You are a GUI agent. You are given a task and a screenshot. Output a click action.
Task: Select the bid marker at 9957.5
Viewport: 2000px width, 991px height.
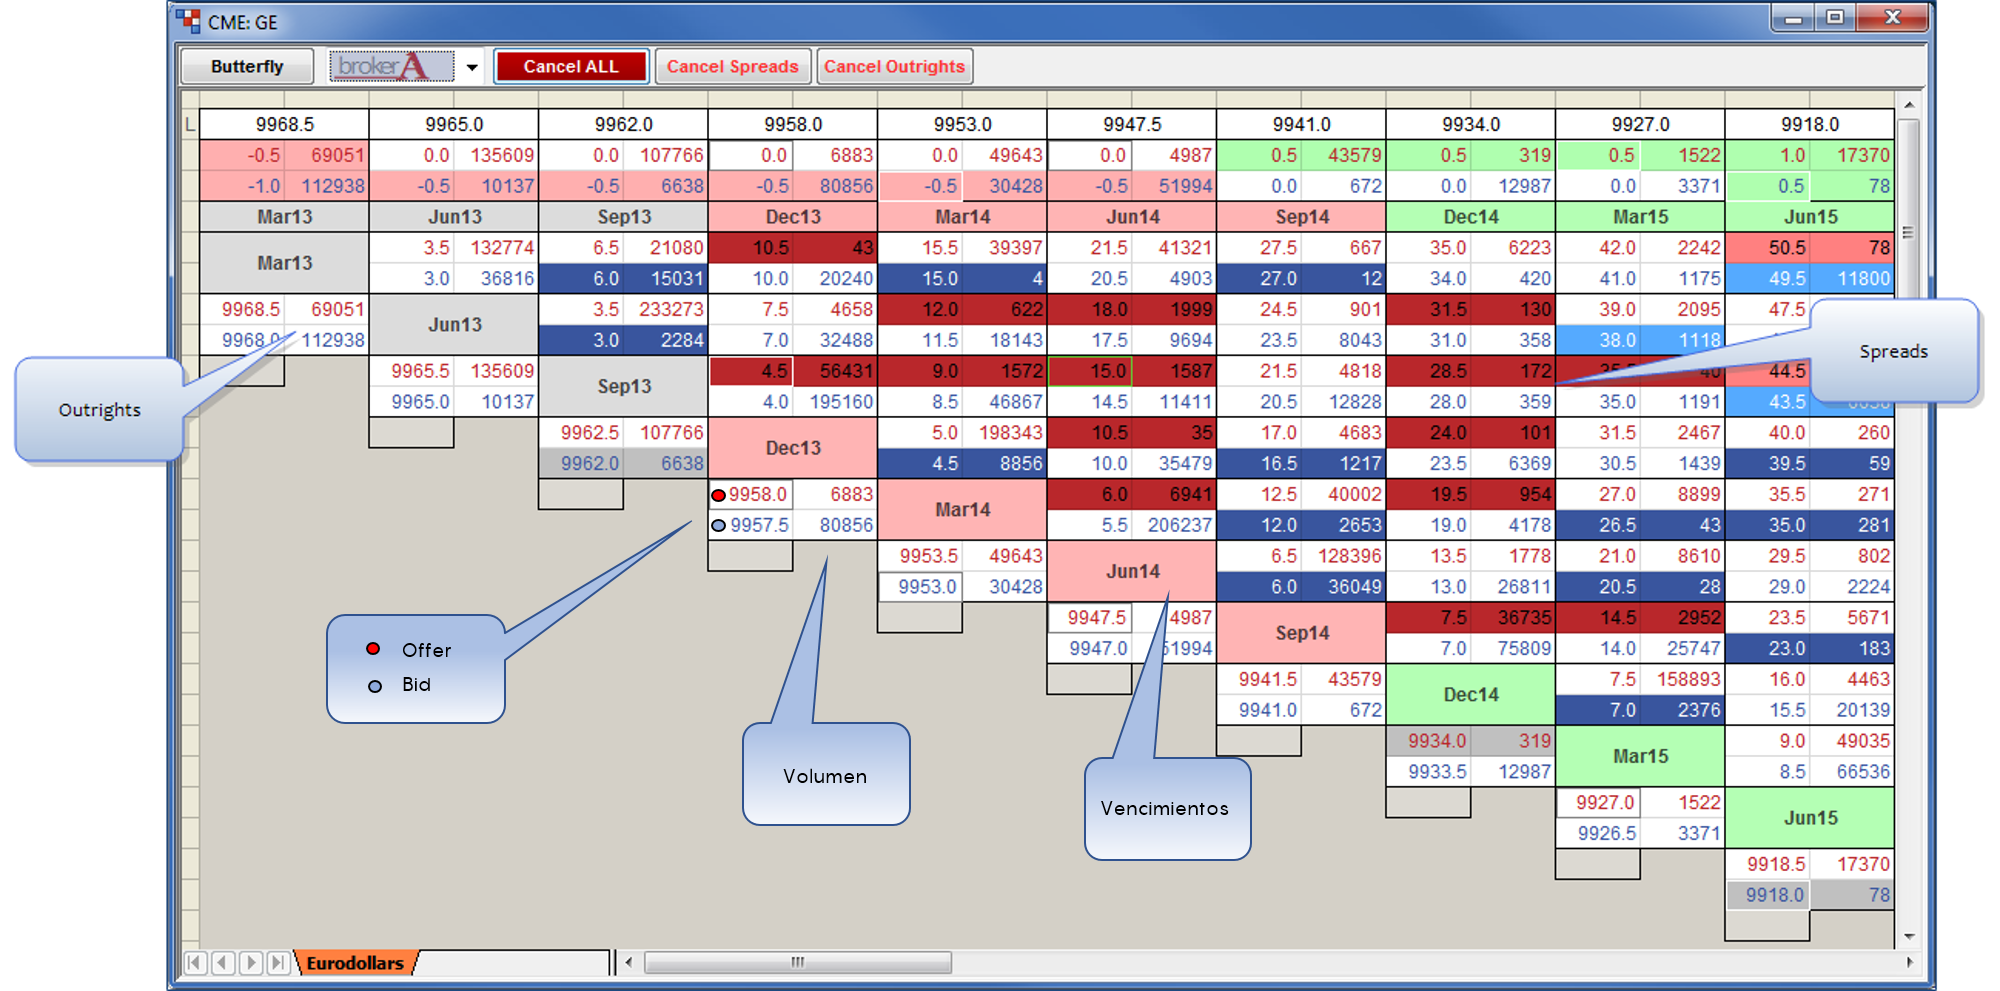(718, 525)
